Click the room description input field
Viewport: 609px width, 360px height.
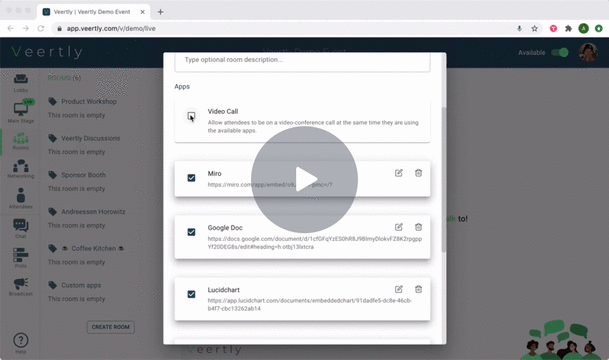point(302,60)
